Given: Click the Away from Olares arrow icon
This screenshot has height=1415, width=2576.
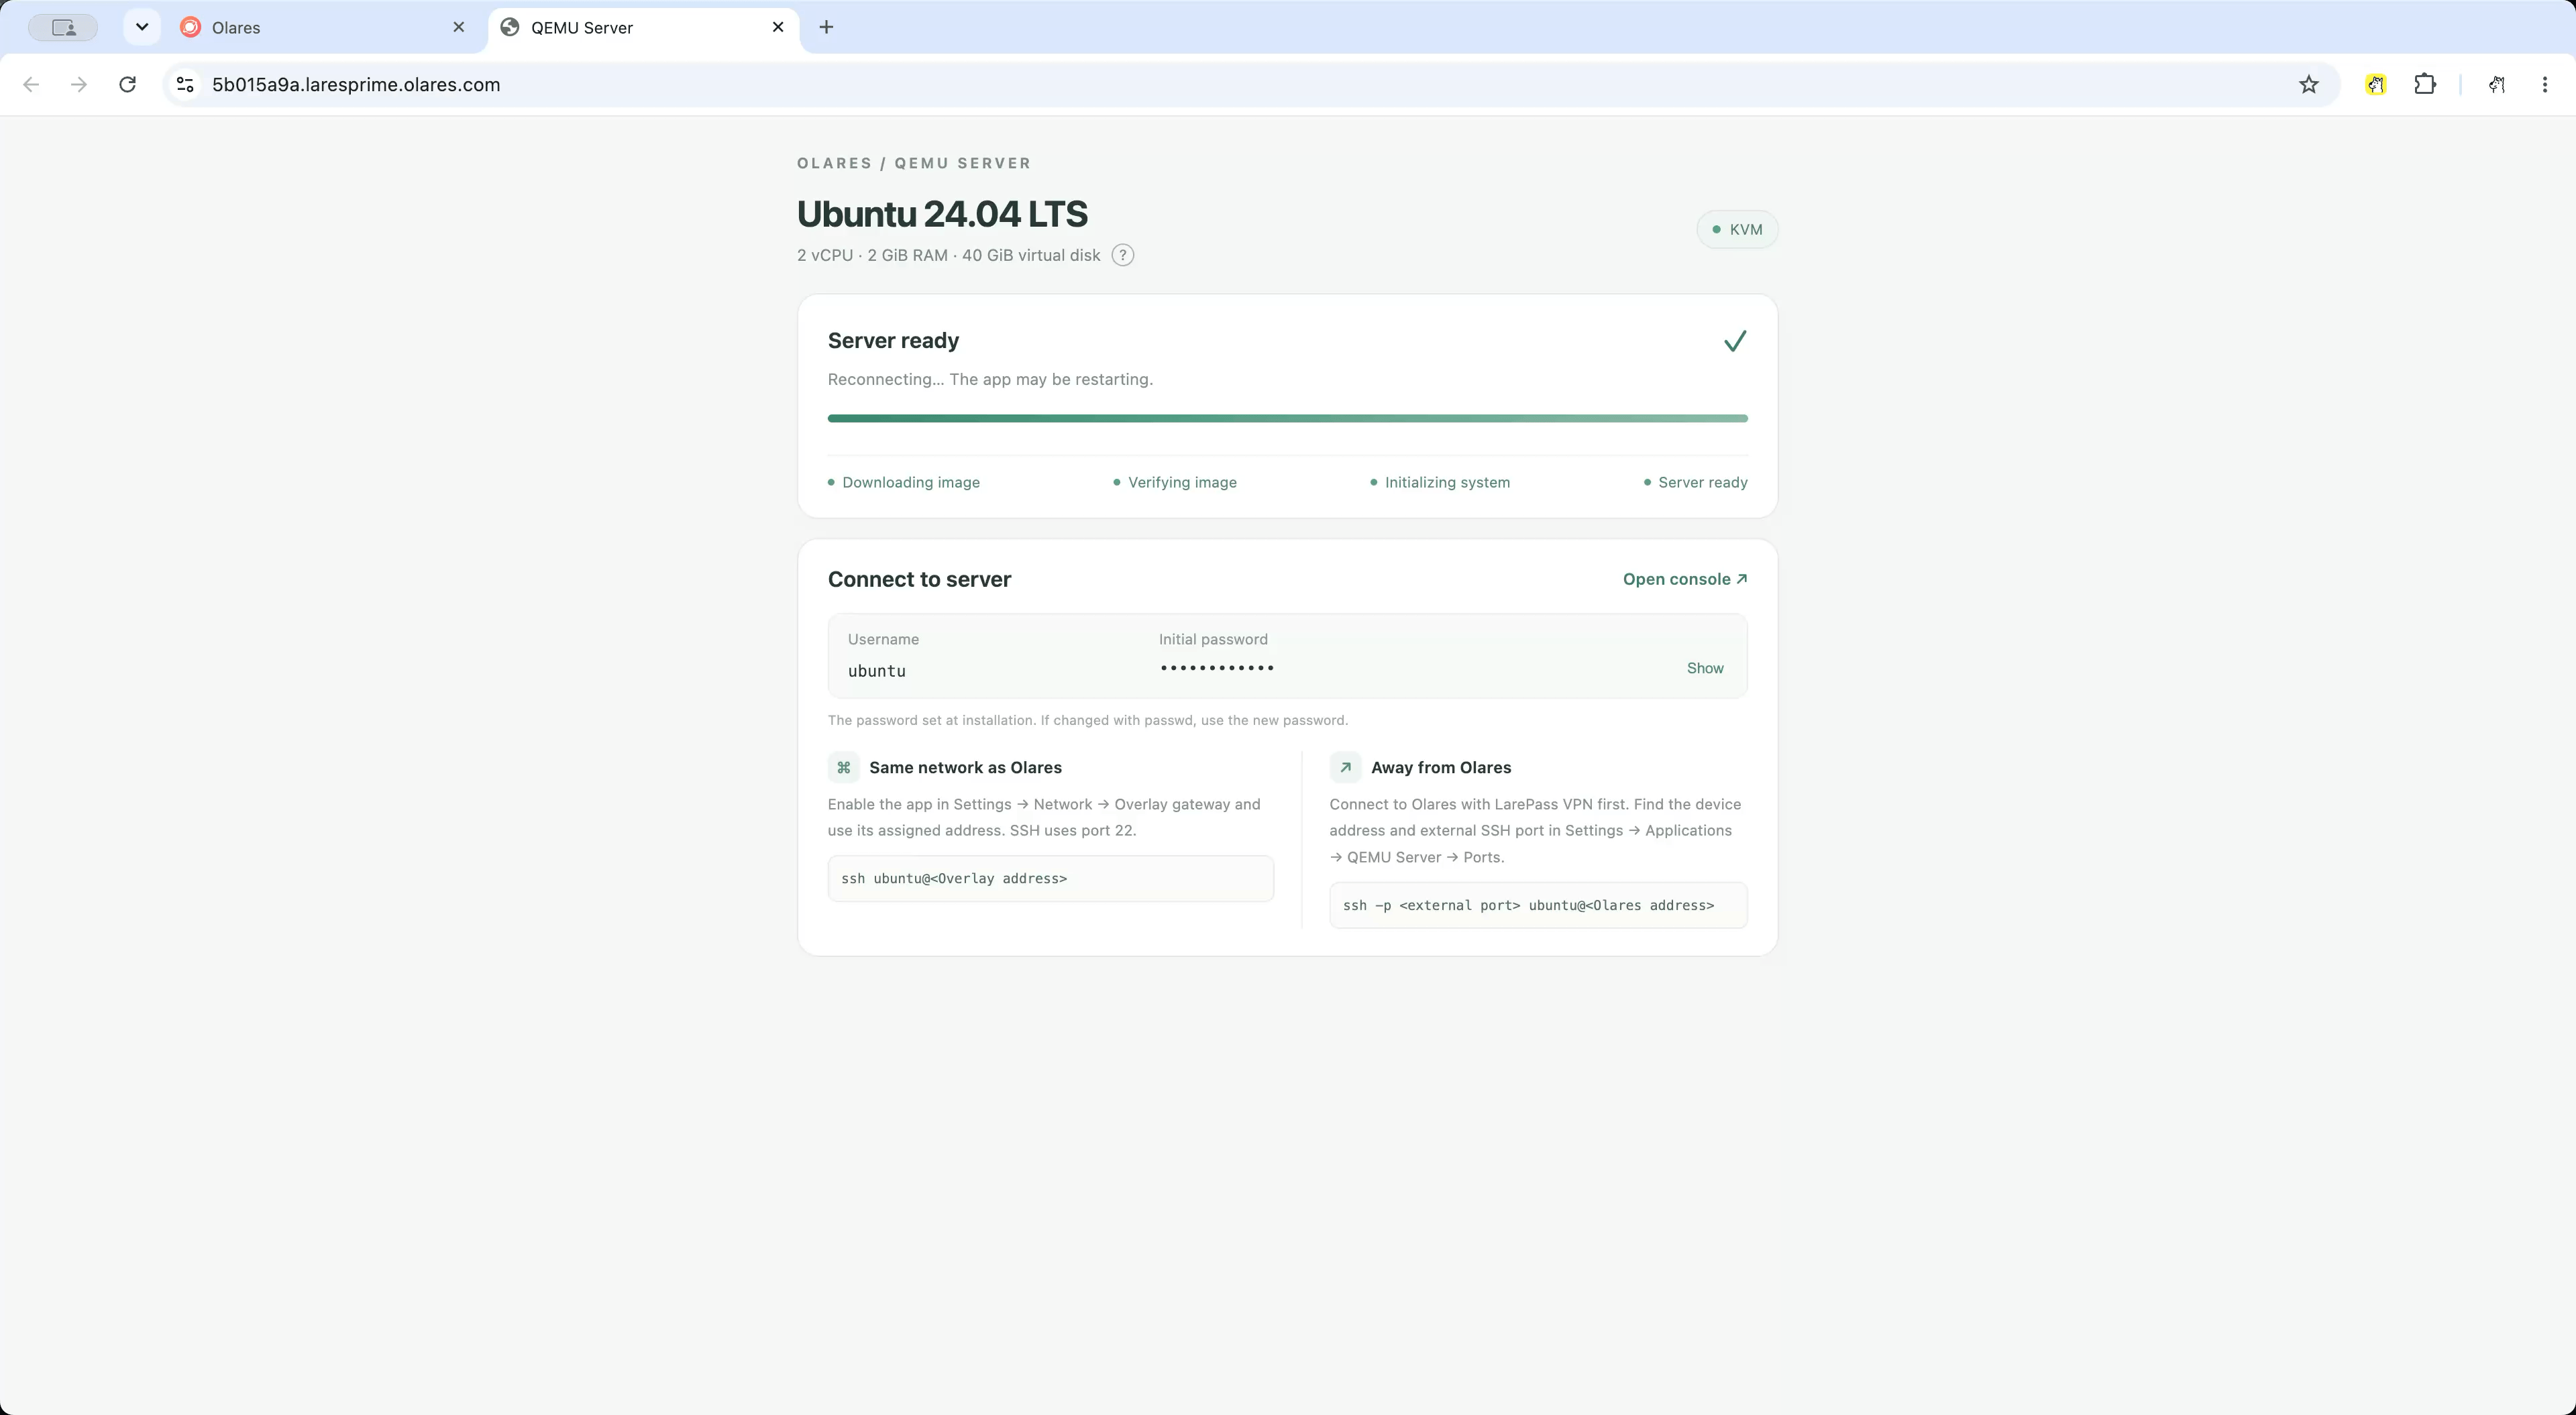Looking at the screenshot, I should tap(1345, 767).
